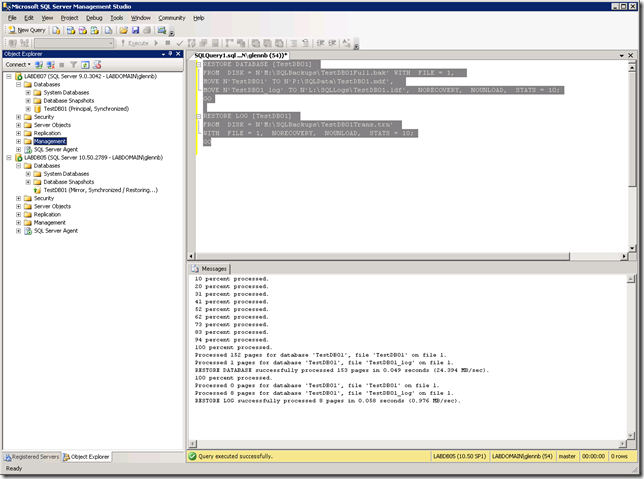Expand the Security folder under LABDB07

tap(18, 116)
